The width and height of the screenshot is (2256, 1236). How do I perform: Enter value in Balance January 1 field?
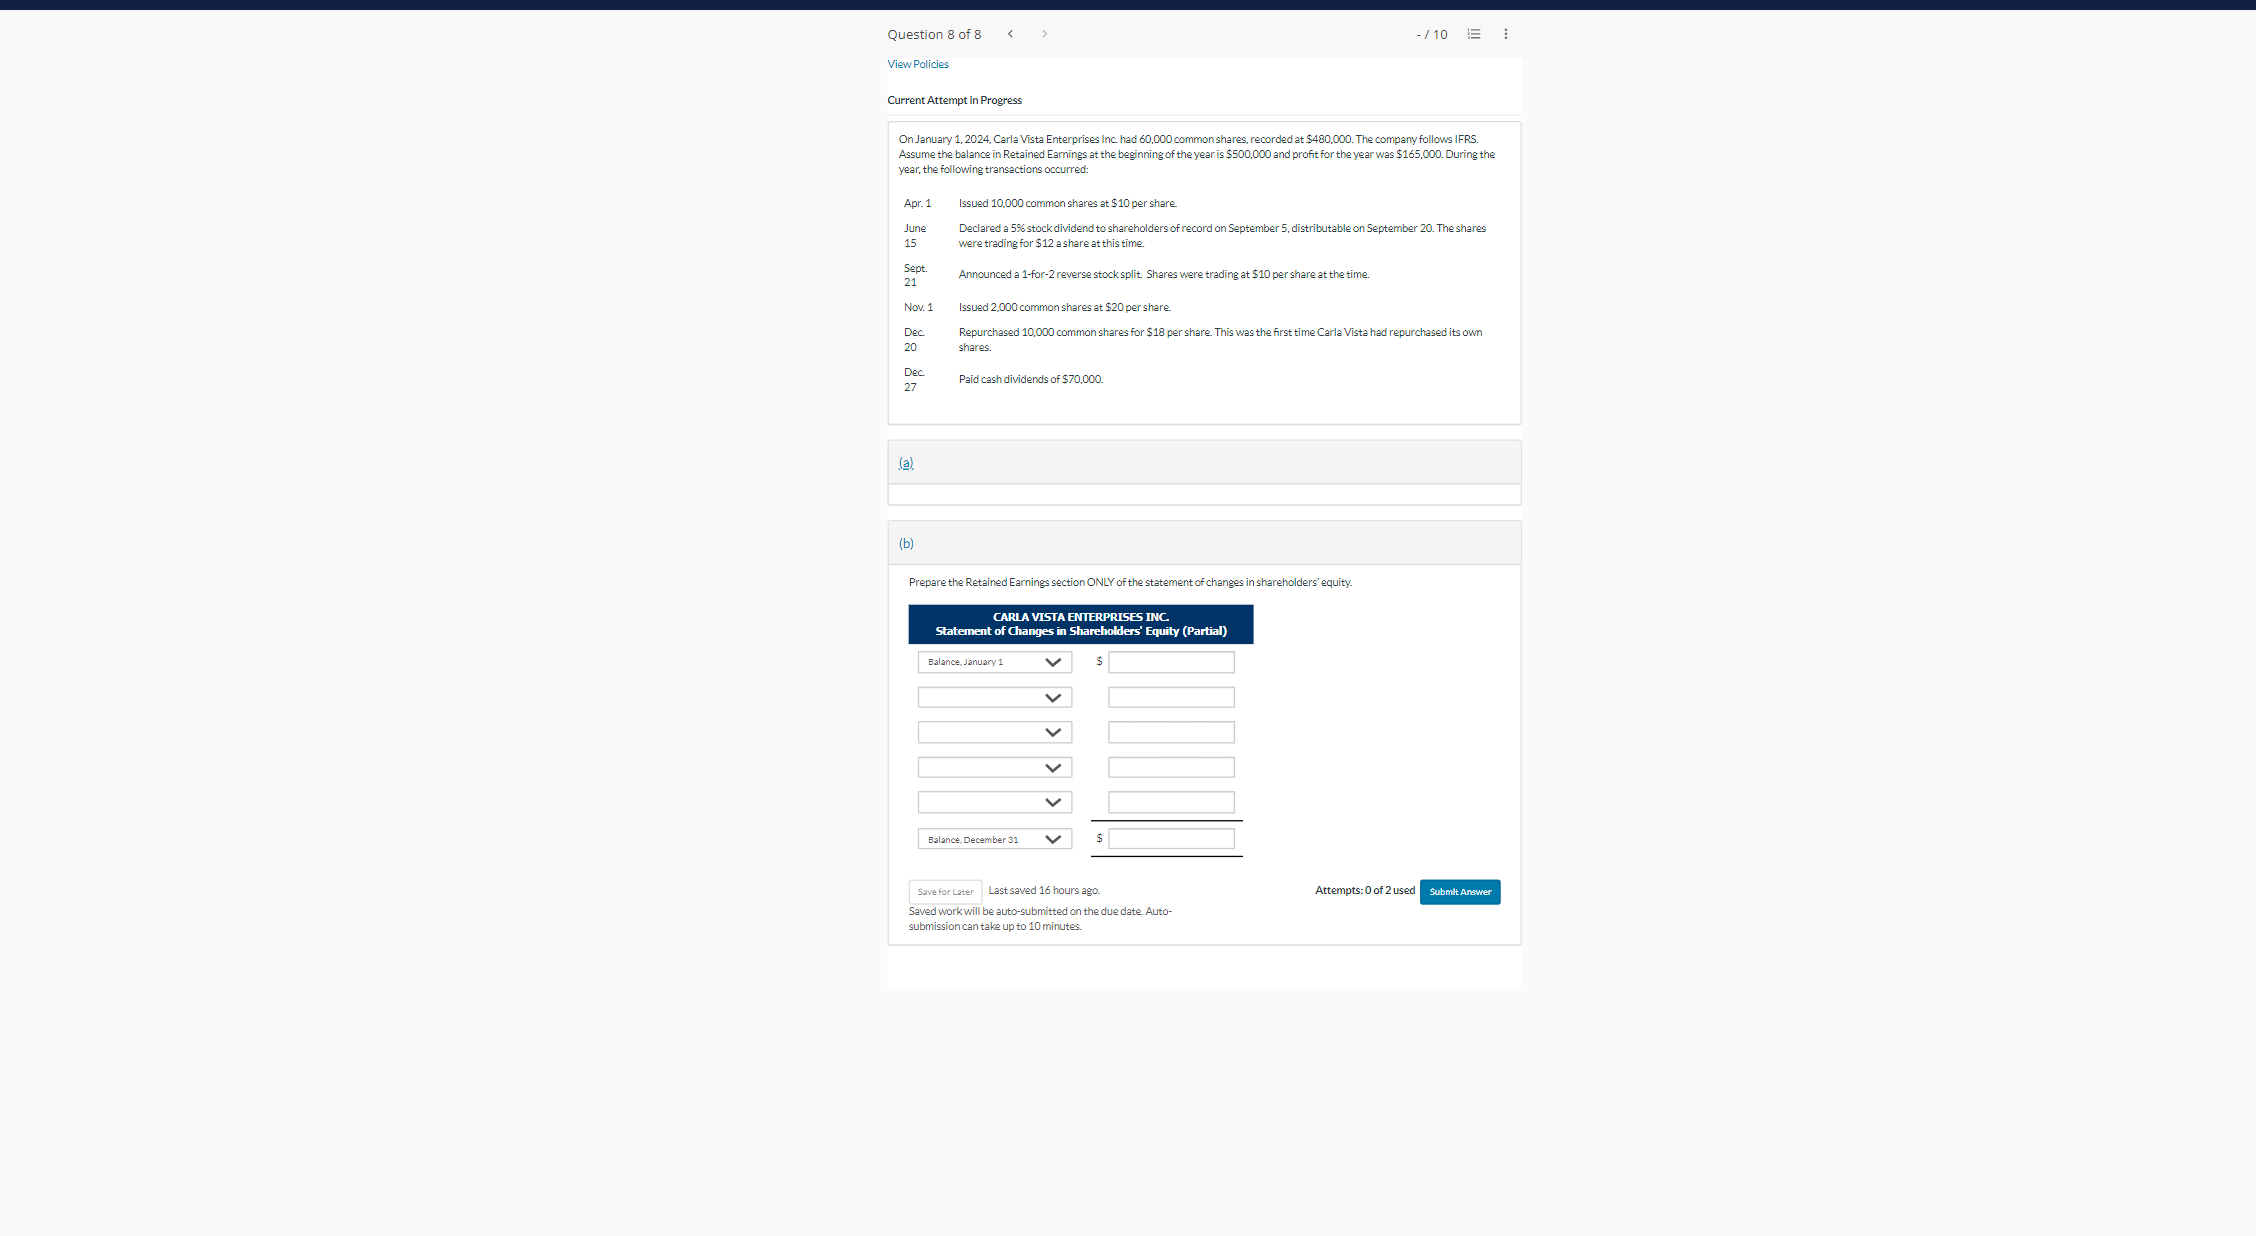(x=1171, y=662)
